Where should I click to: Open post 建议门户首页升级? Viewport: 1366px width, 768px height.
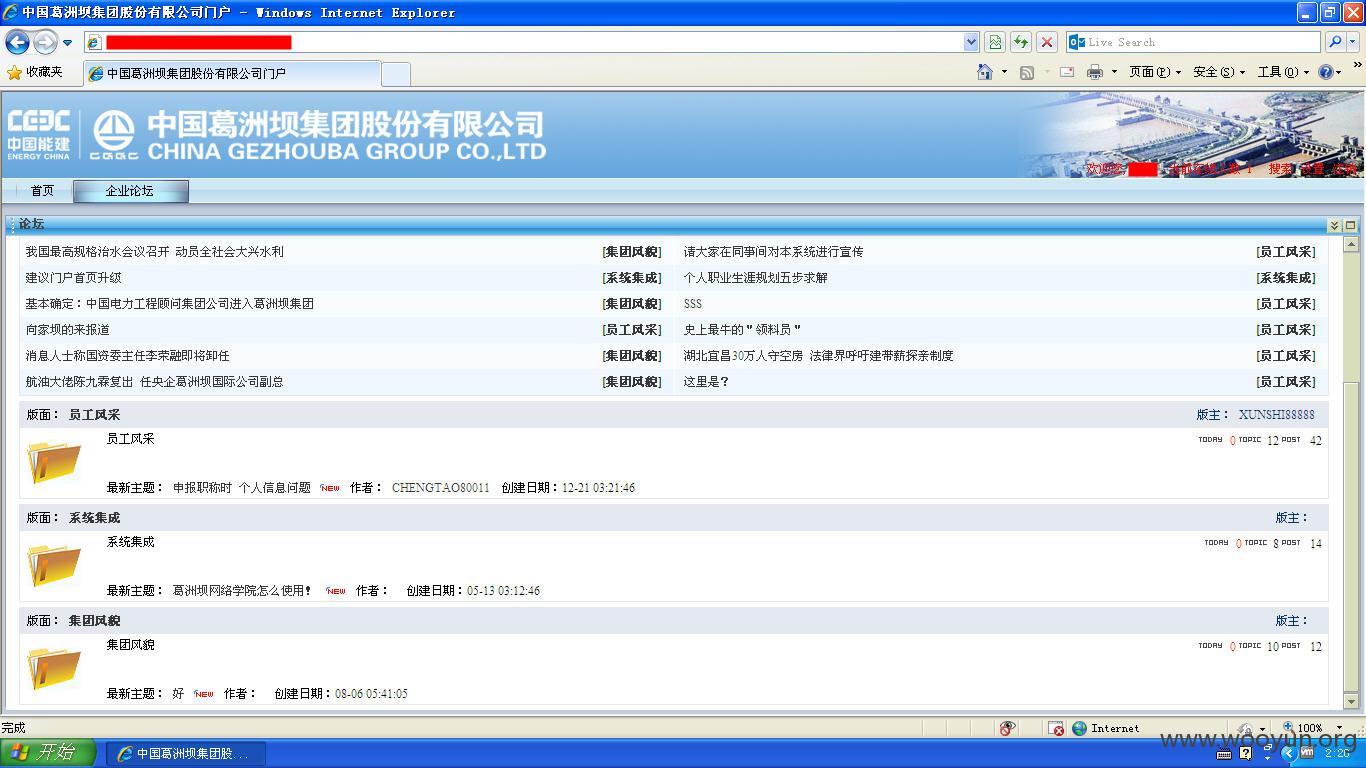click(73, 278)
